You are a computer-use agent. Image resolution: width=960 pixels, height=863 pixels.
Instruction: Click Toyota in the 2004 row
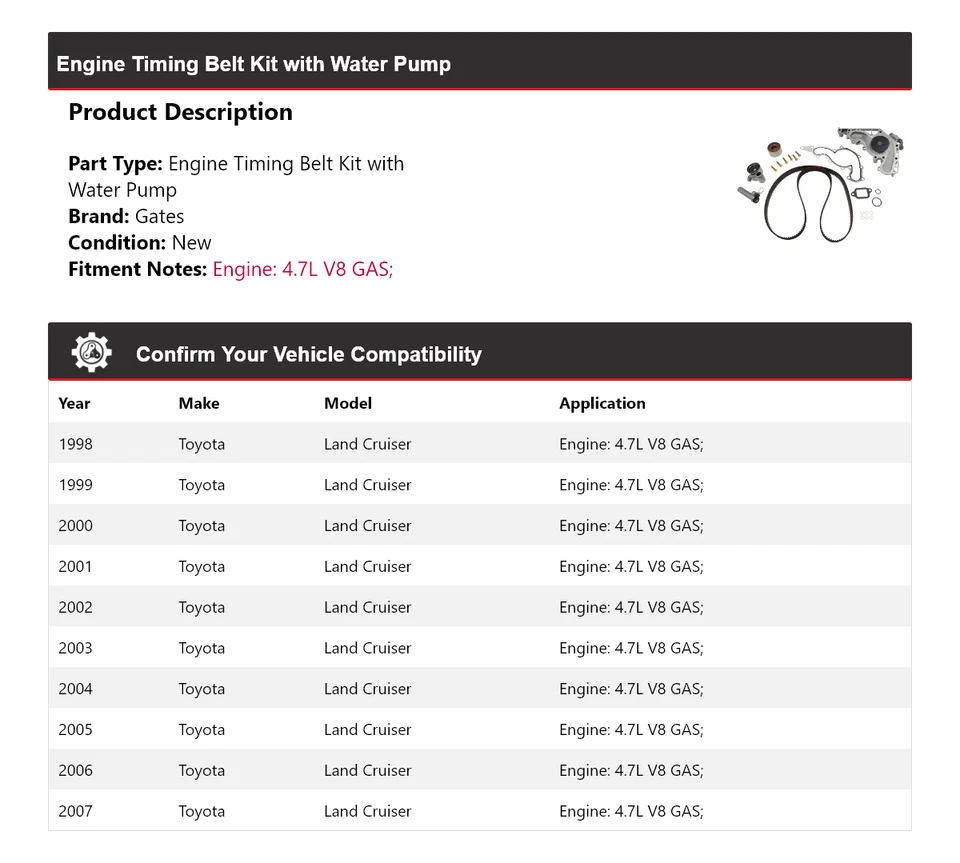pos(202,689)
